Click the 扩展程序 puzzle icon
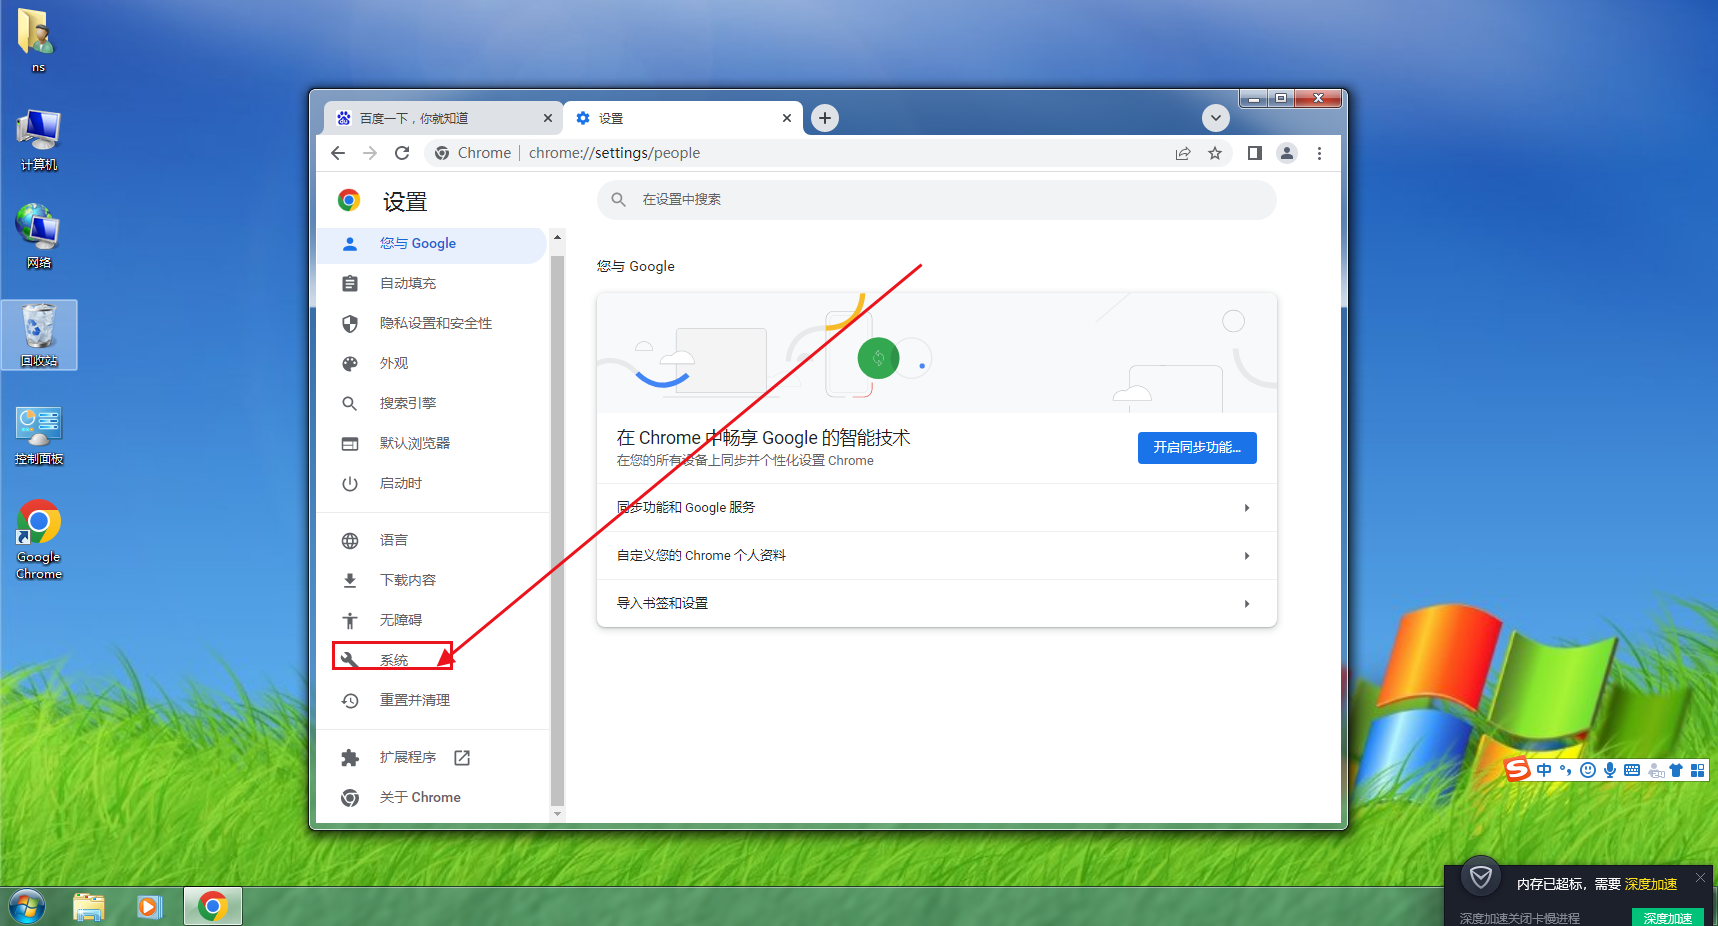This screenshot has height=926, width=1718. 350,758
